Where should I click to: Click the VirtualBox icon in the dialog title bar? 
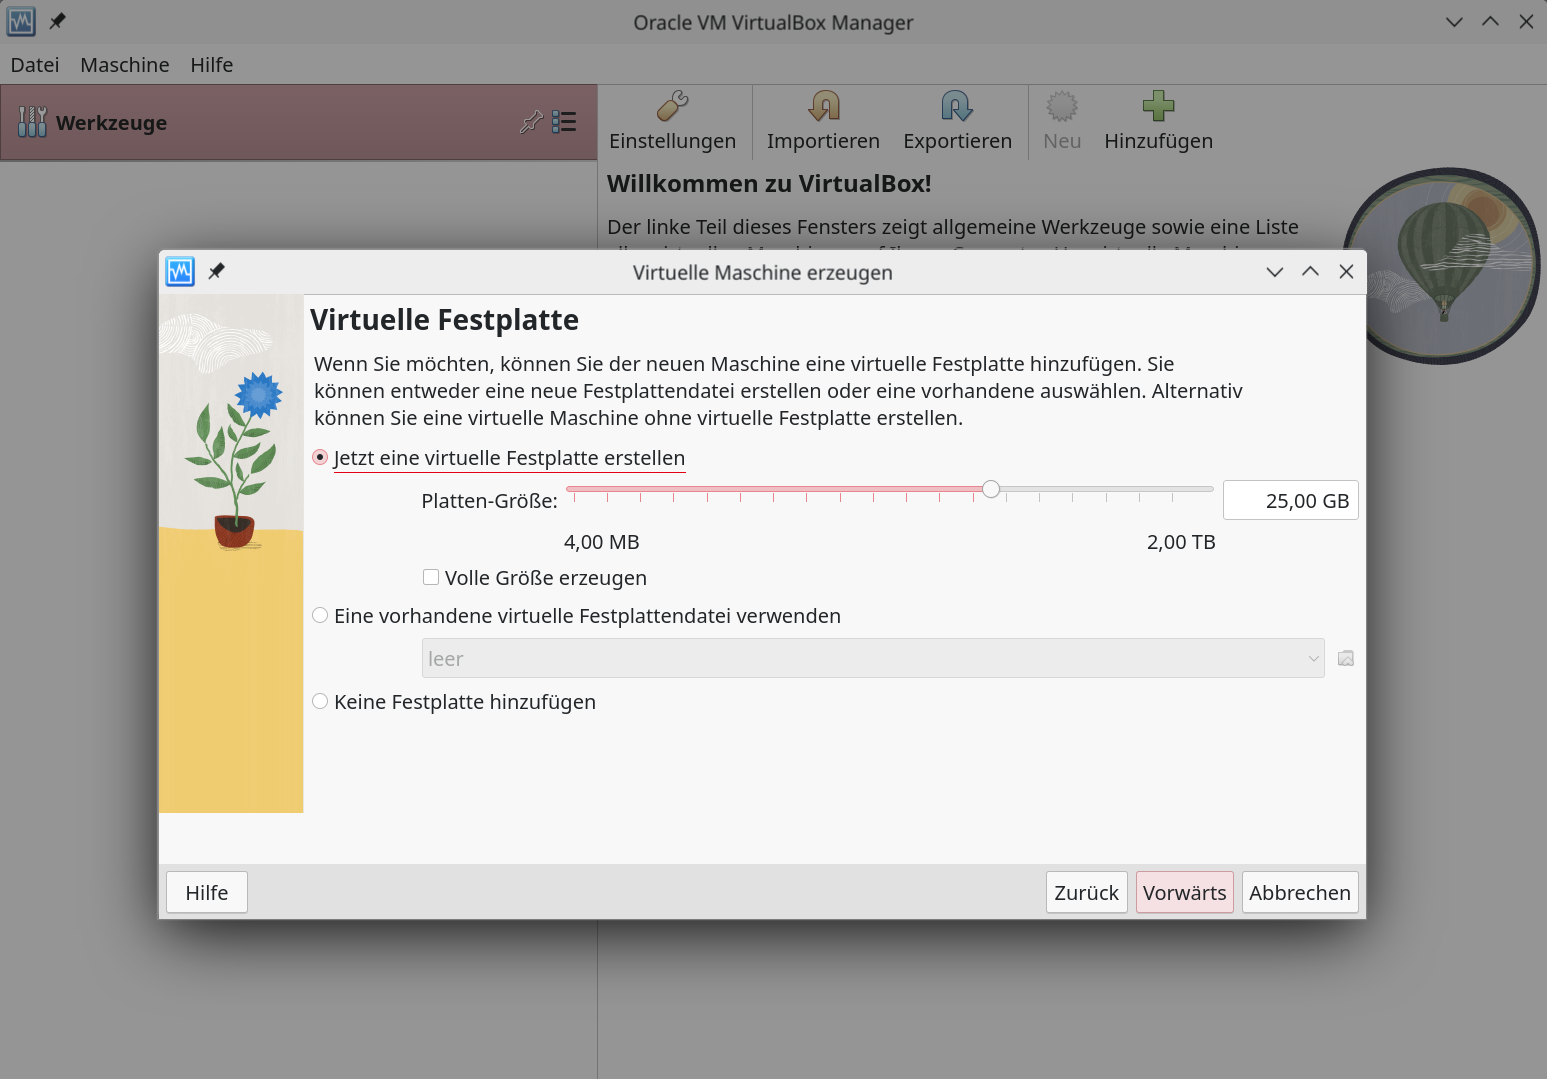[180, 272]
